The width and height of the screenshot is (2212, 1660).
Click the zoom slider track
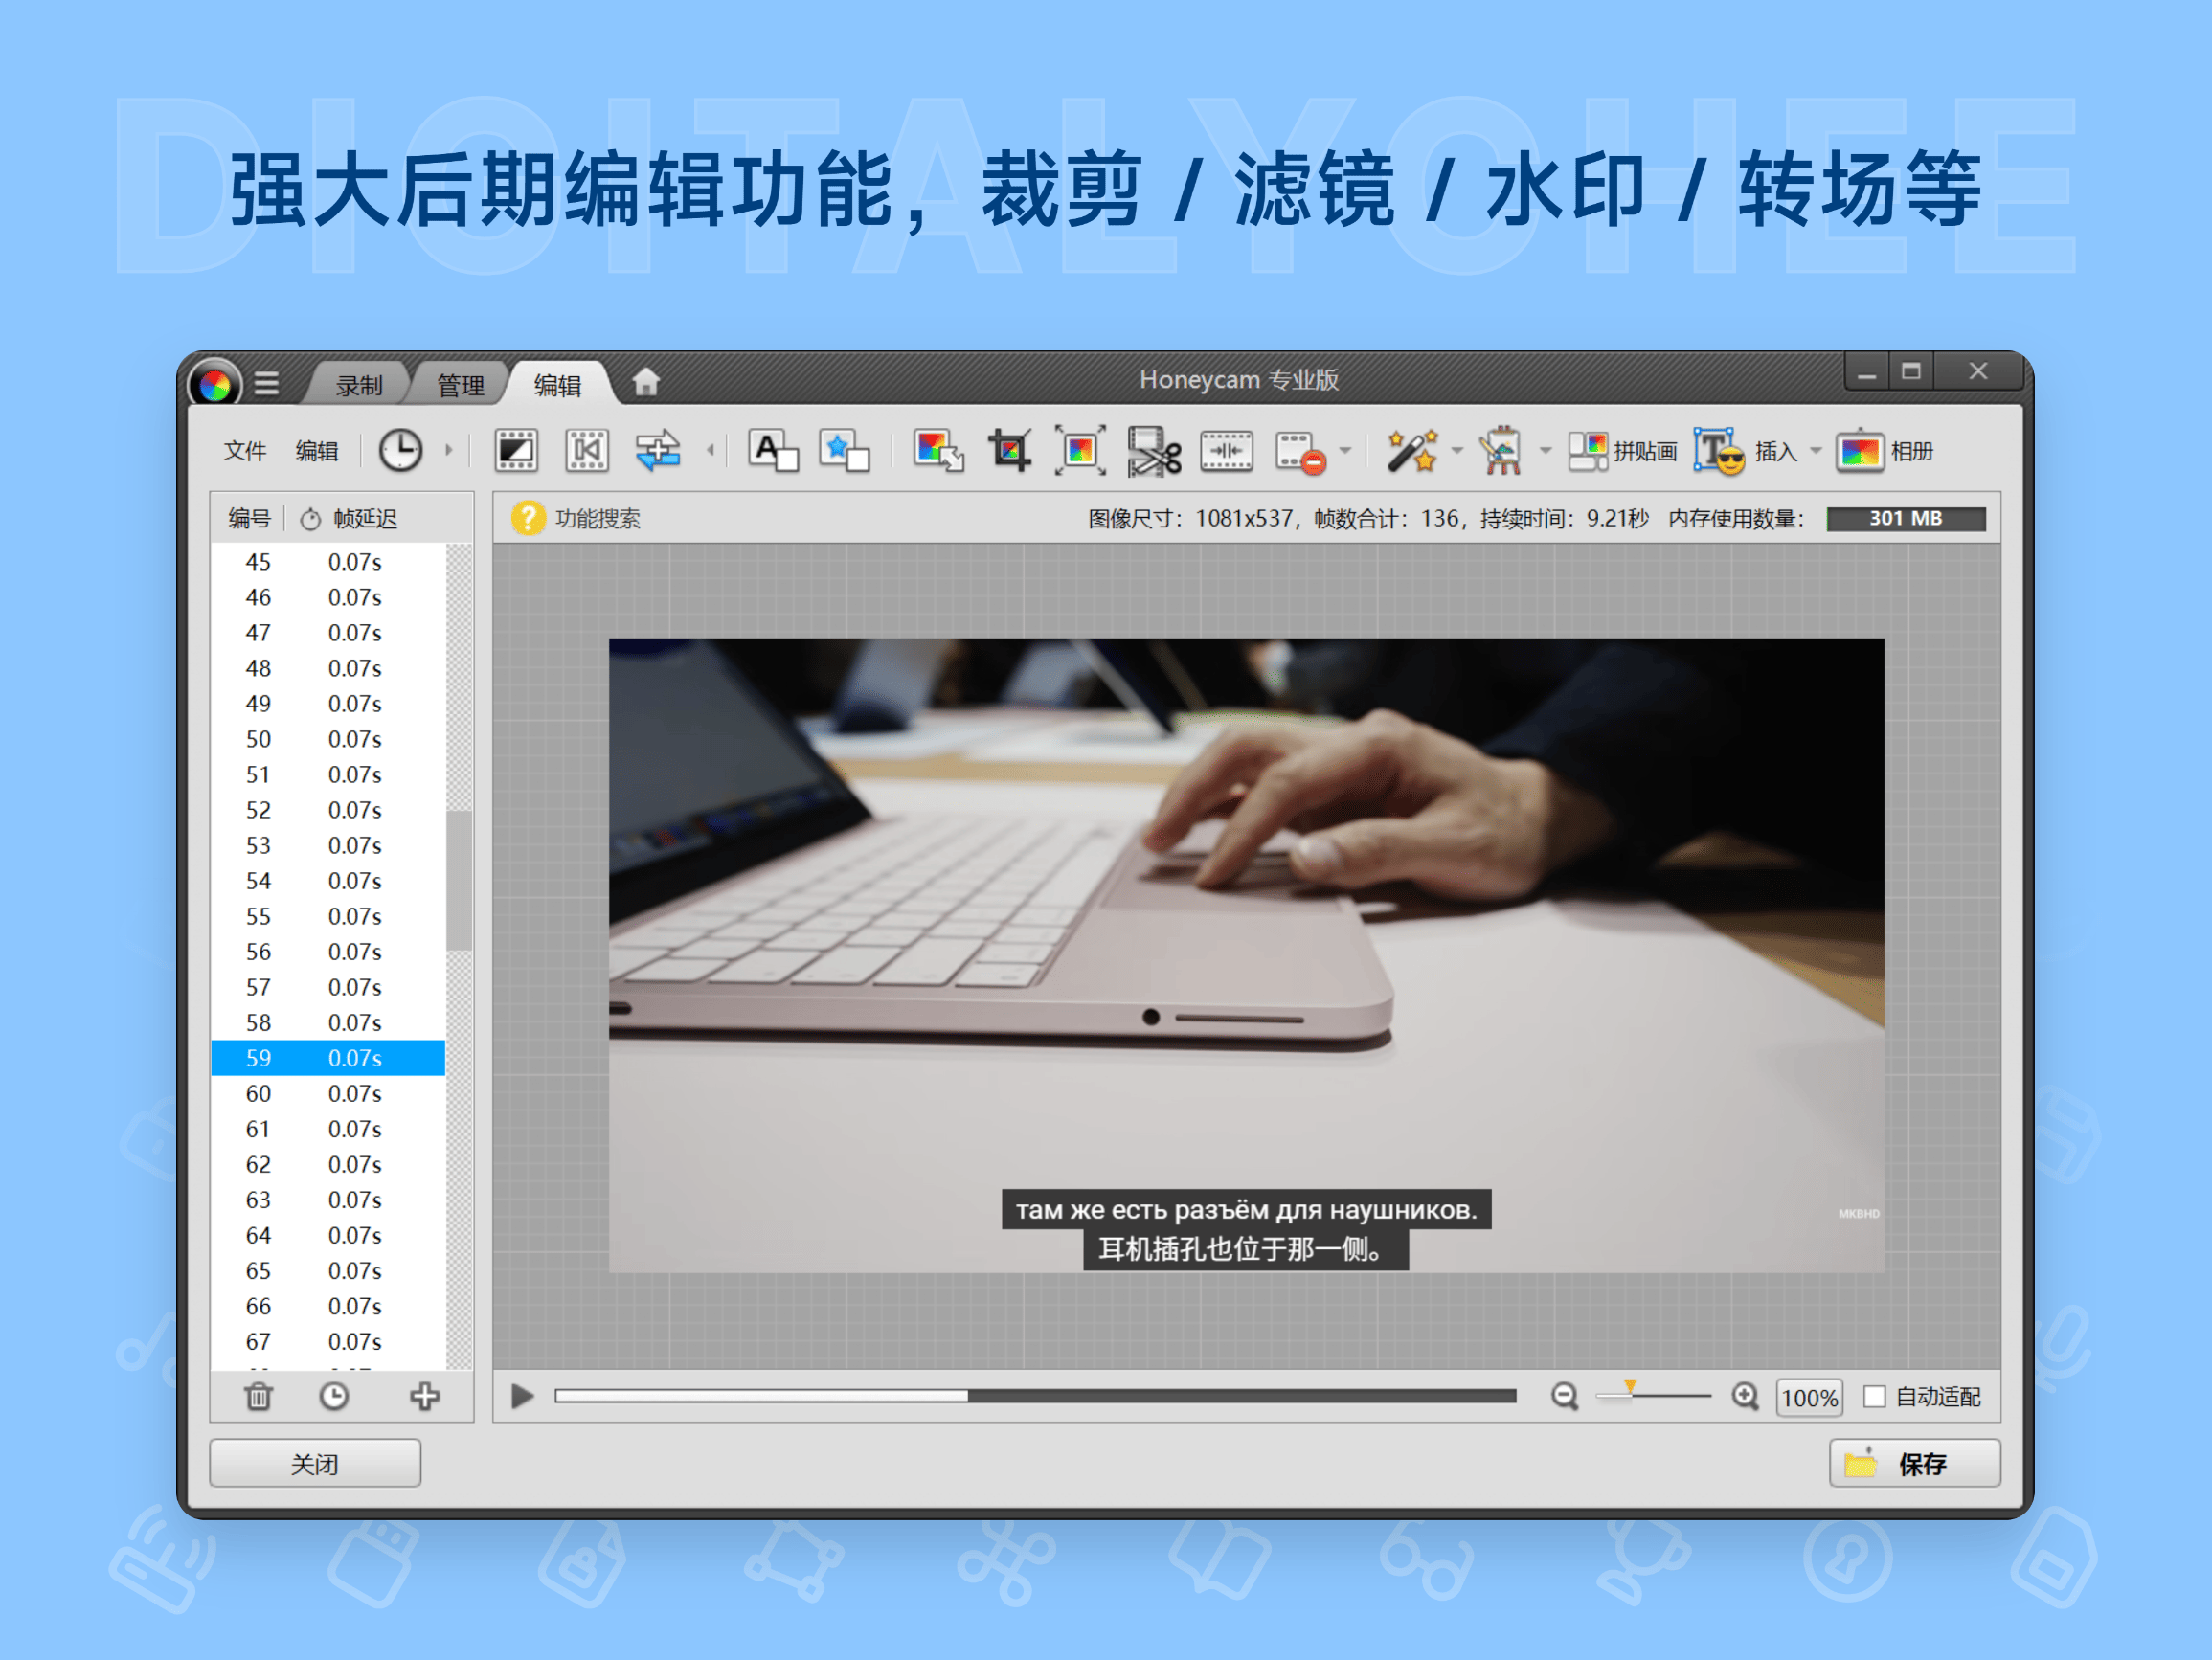coord(1670,1397)
